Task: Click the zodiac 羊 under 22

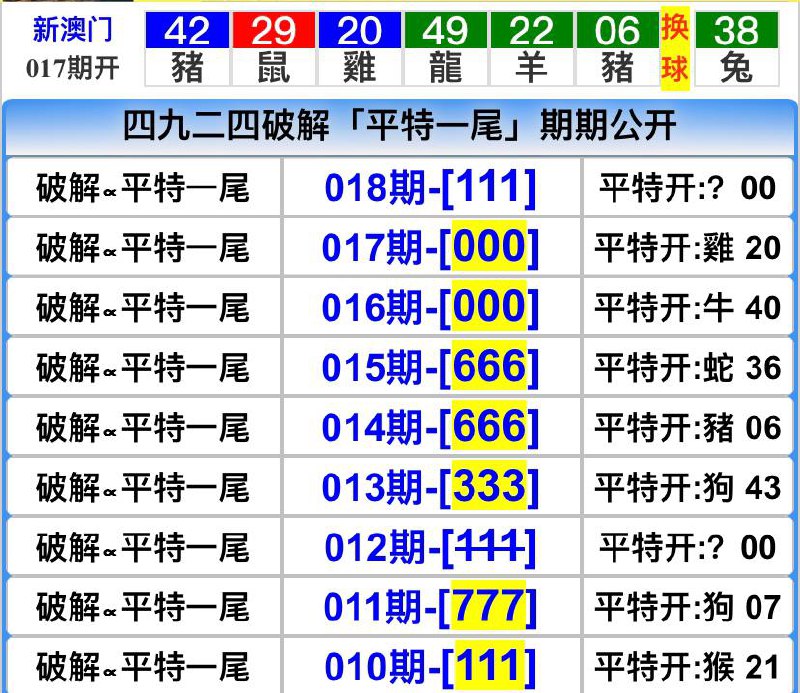Action: 532,67
